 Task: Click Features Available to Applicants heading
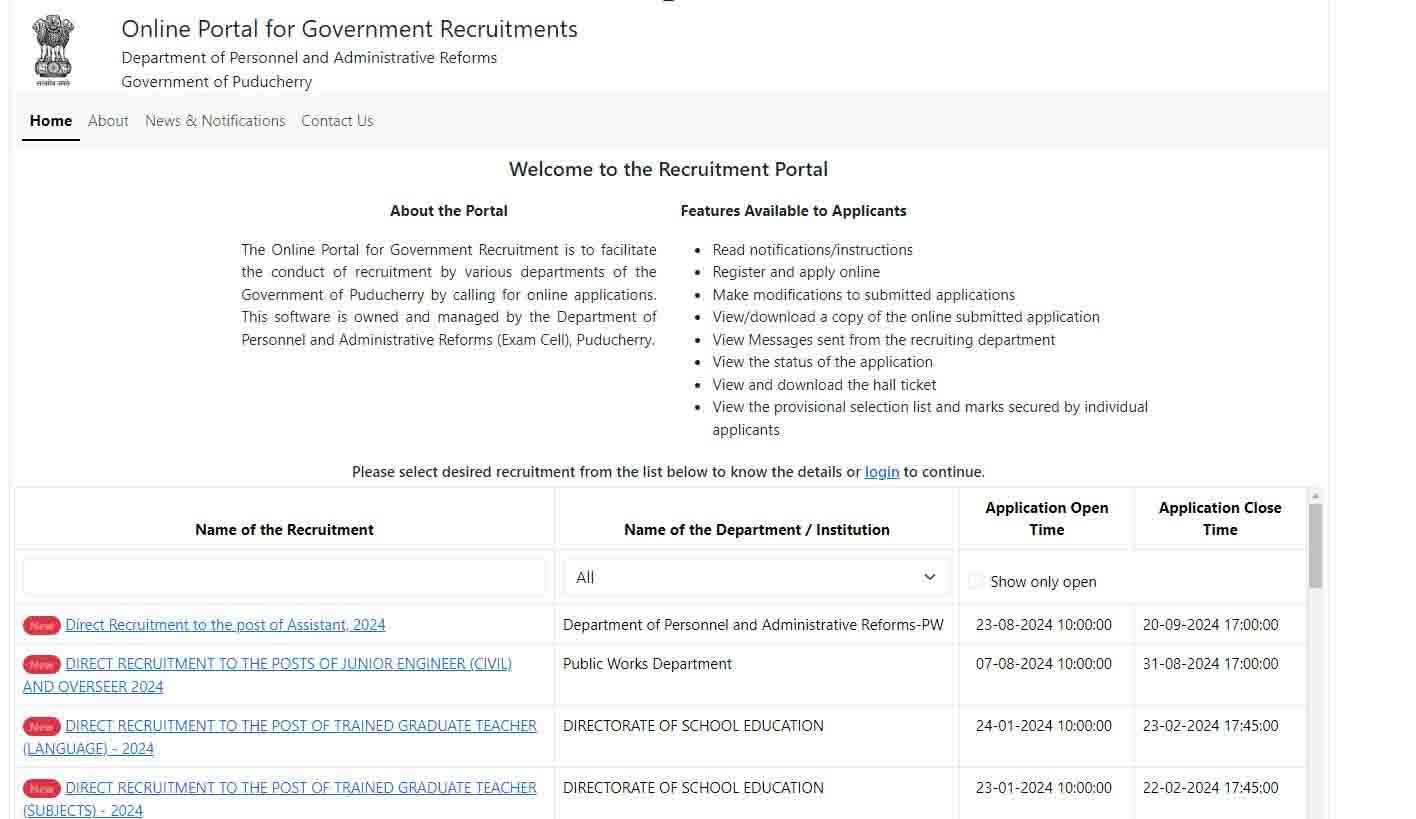click(x=793, y=211)
